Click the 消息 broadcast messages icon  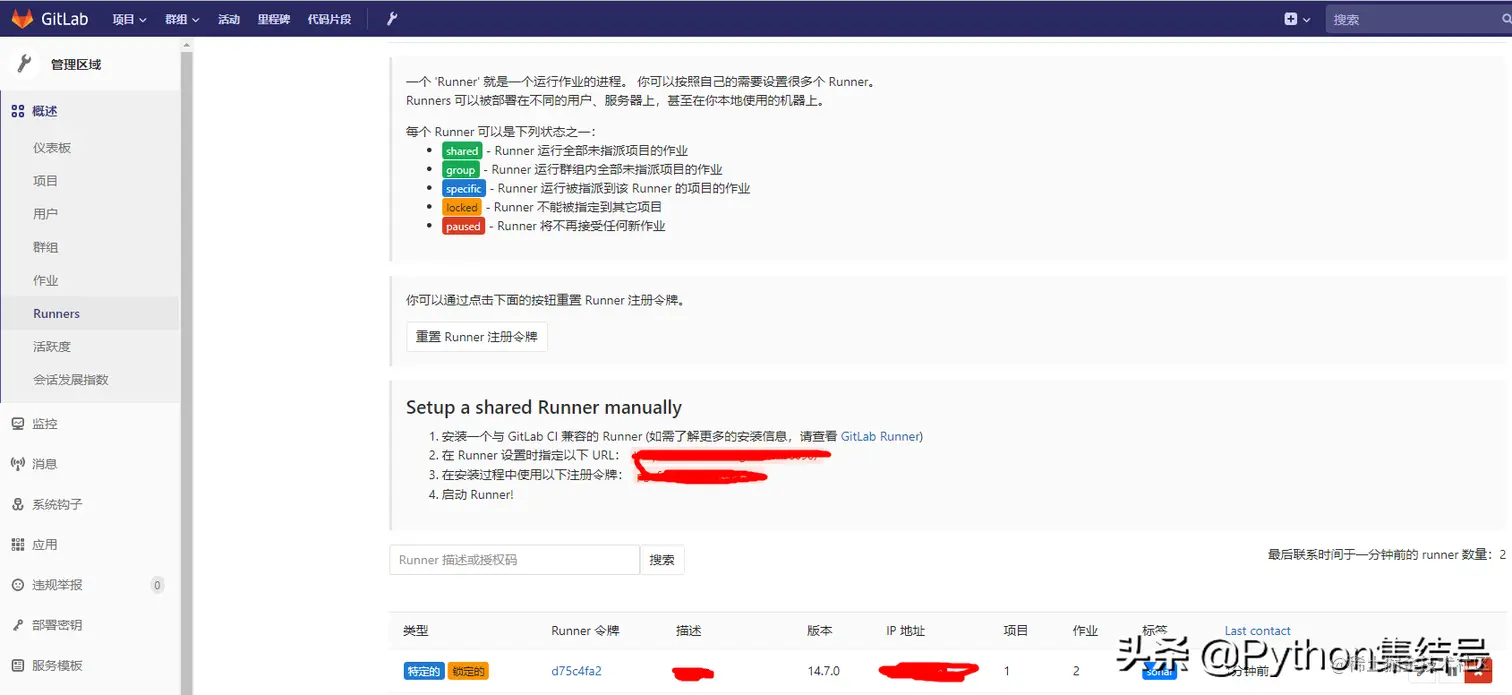coord(17,463)
